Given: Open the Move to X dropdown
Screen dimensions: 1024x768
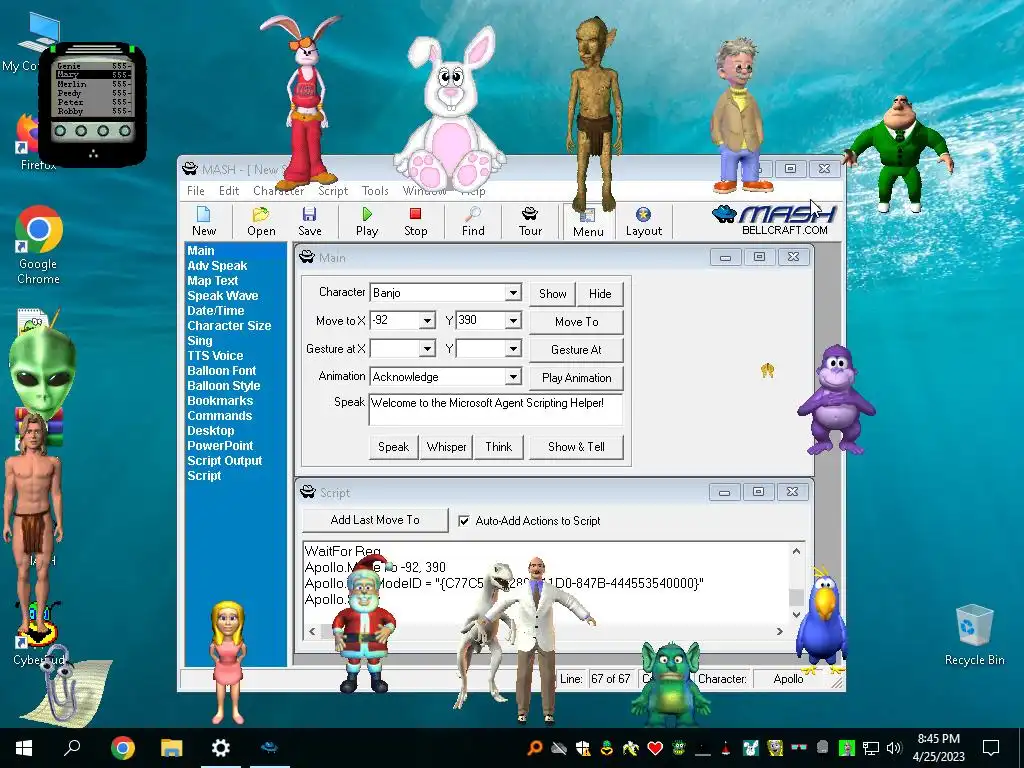Looking at the screenshot, I should click(427, 321).
